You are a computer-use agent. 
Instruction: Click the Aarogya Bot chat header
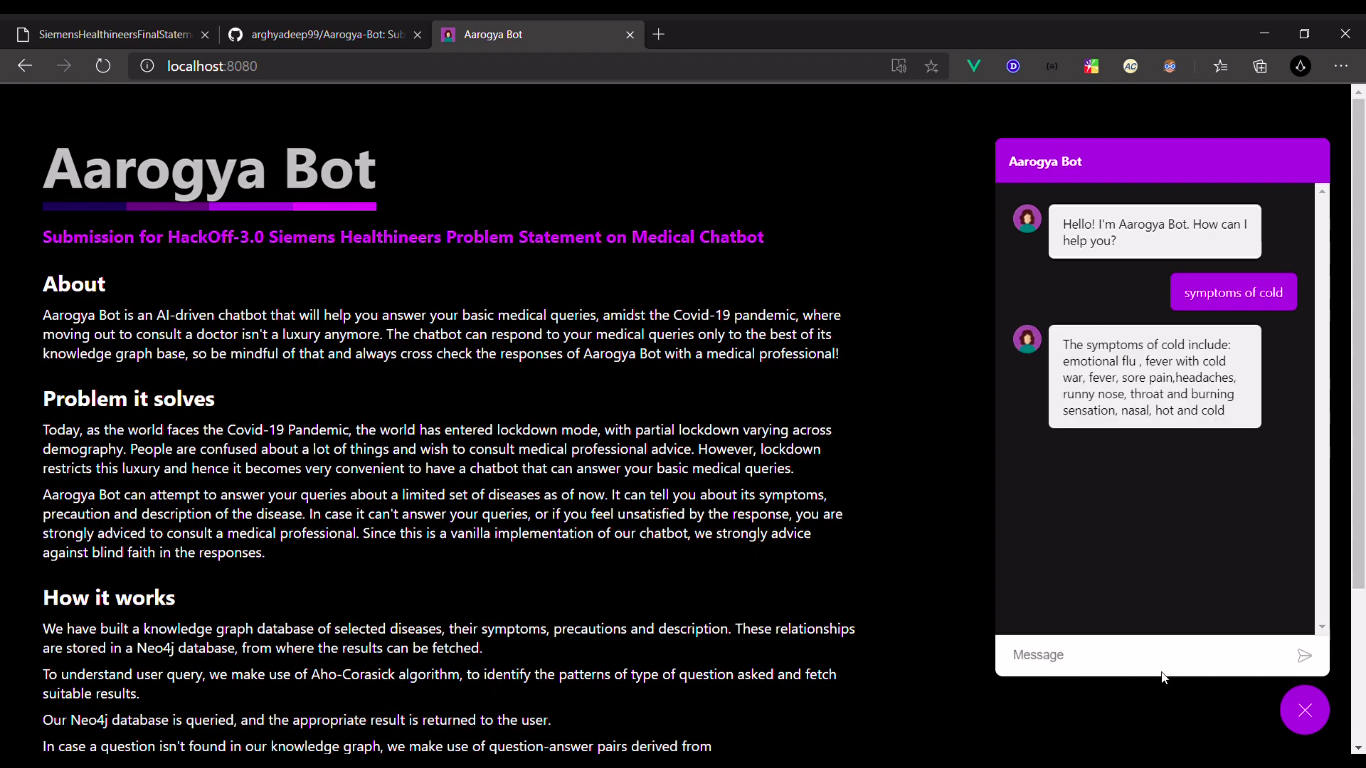[x=1162, y=161]
